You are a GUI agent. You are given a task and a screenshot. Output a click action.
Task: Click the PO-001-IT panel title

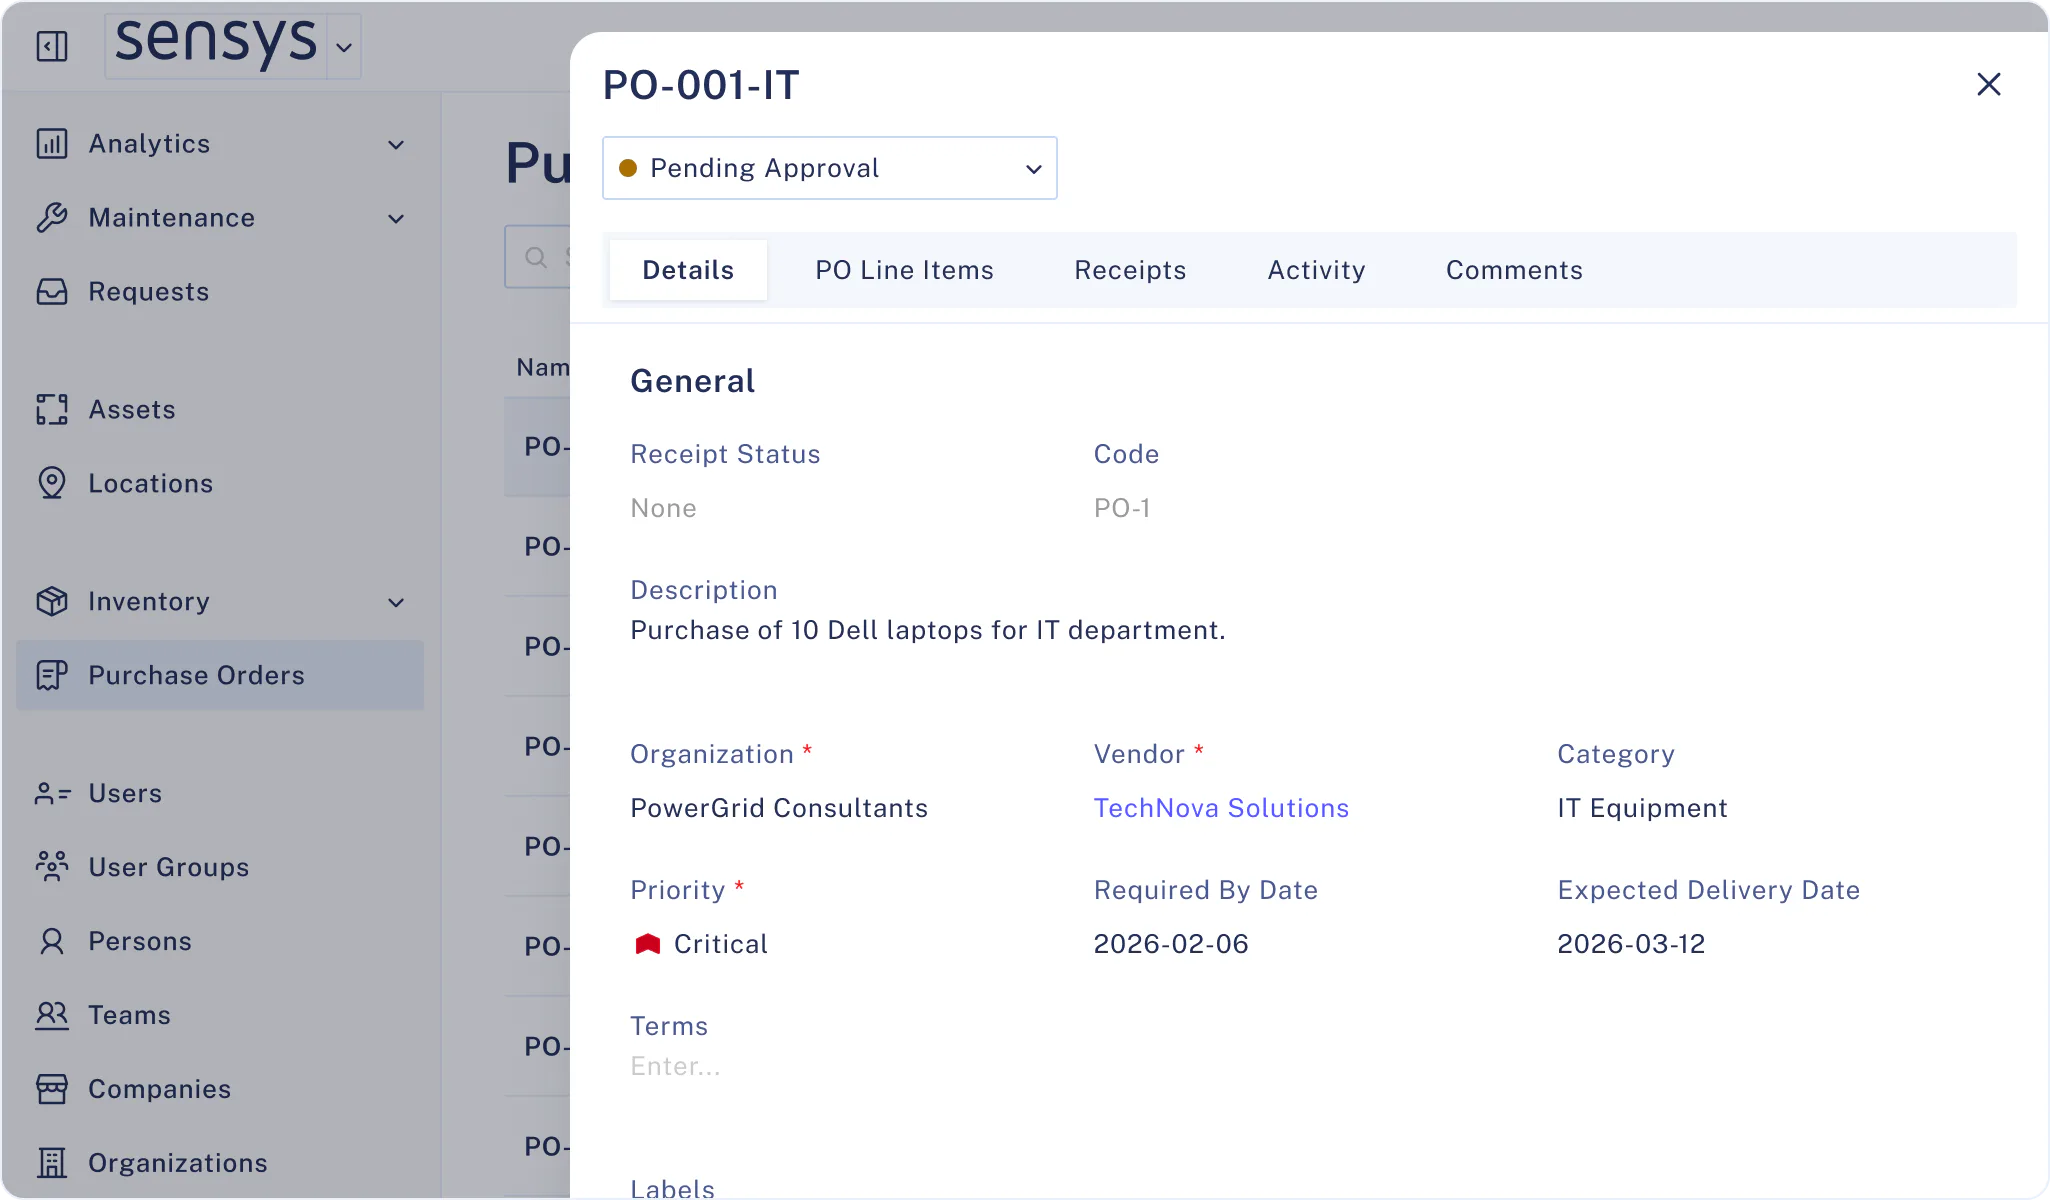pos(701,85)
